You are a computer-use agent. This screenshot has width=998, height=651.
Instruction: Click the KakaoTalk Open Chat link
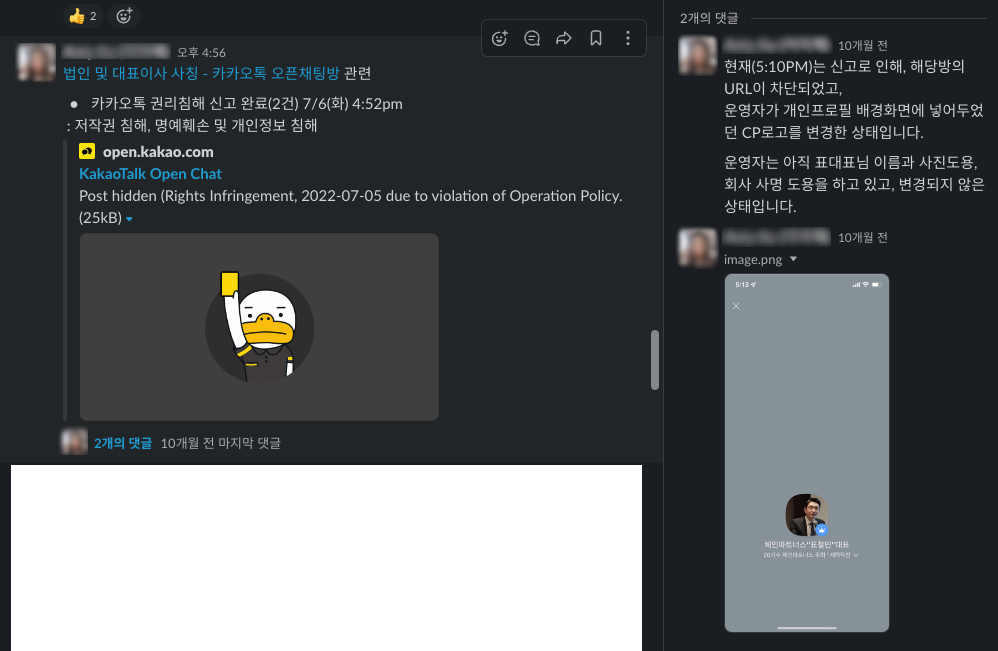tap(150, 174)
